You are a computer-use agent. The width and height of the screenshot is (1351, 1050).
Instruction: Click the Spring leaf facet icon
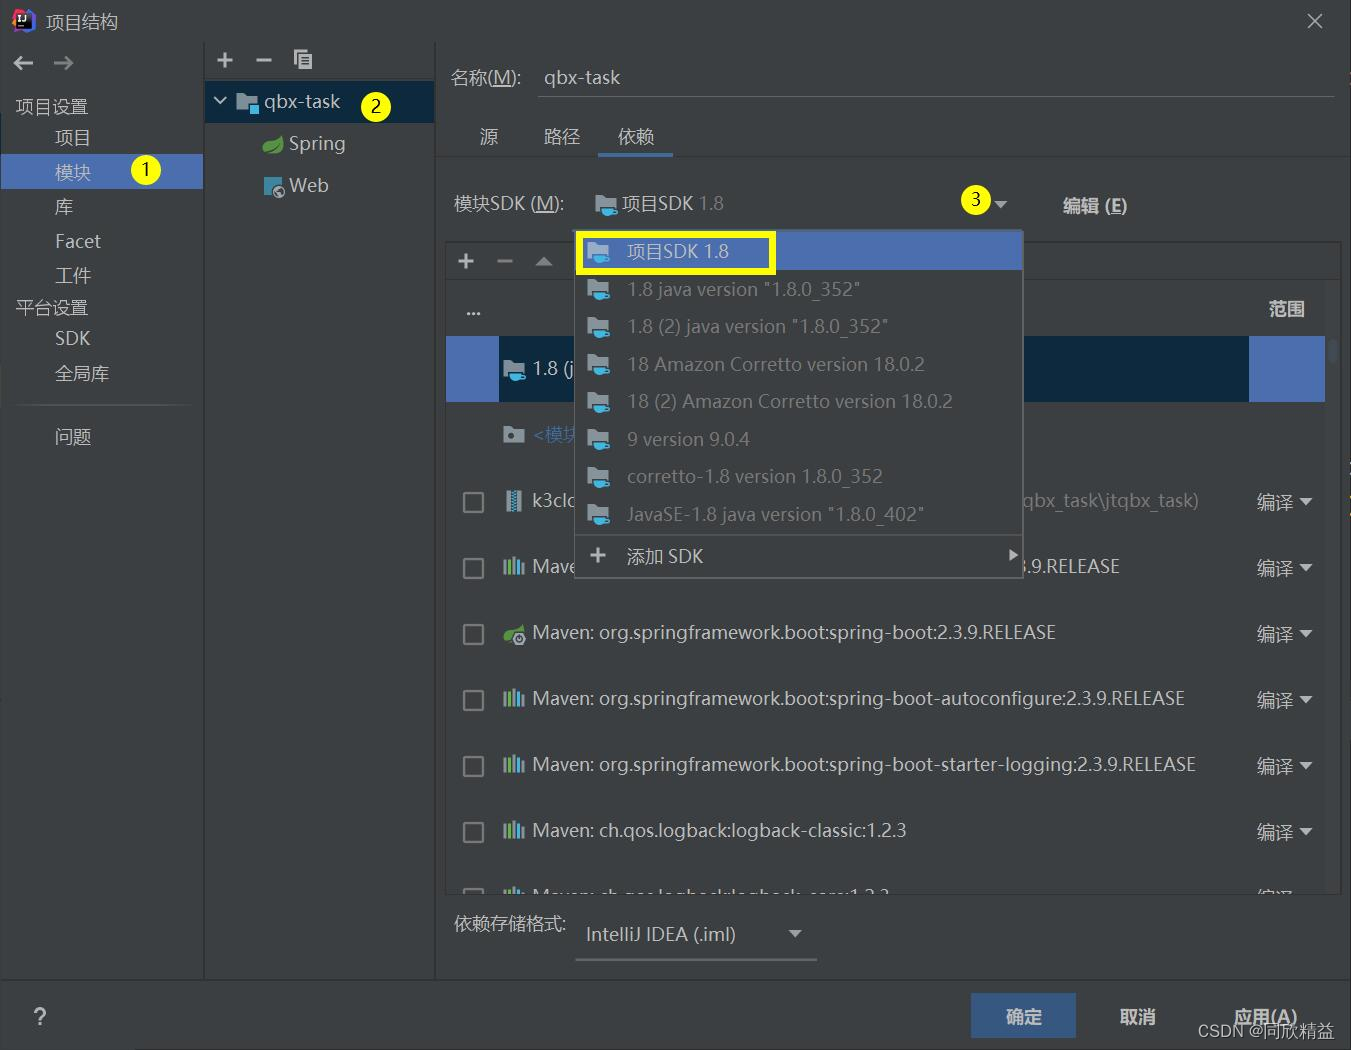[x=273, y=145]
